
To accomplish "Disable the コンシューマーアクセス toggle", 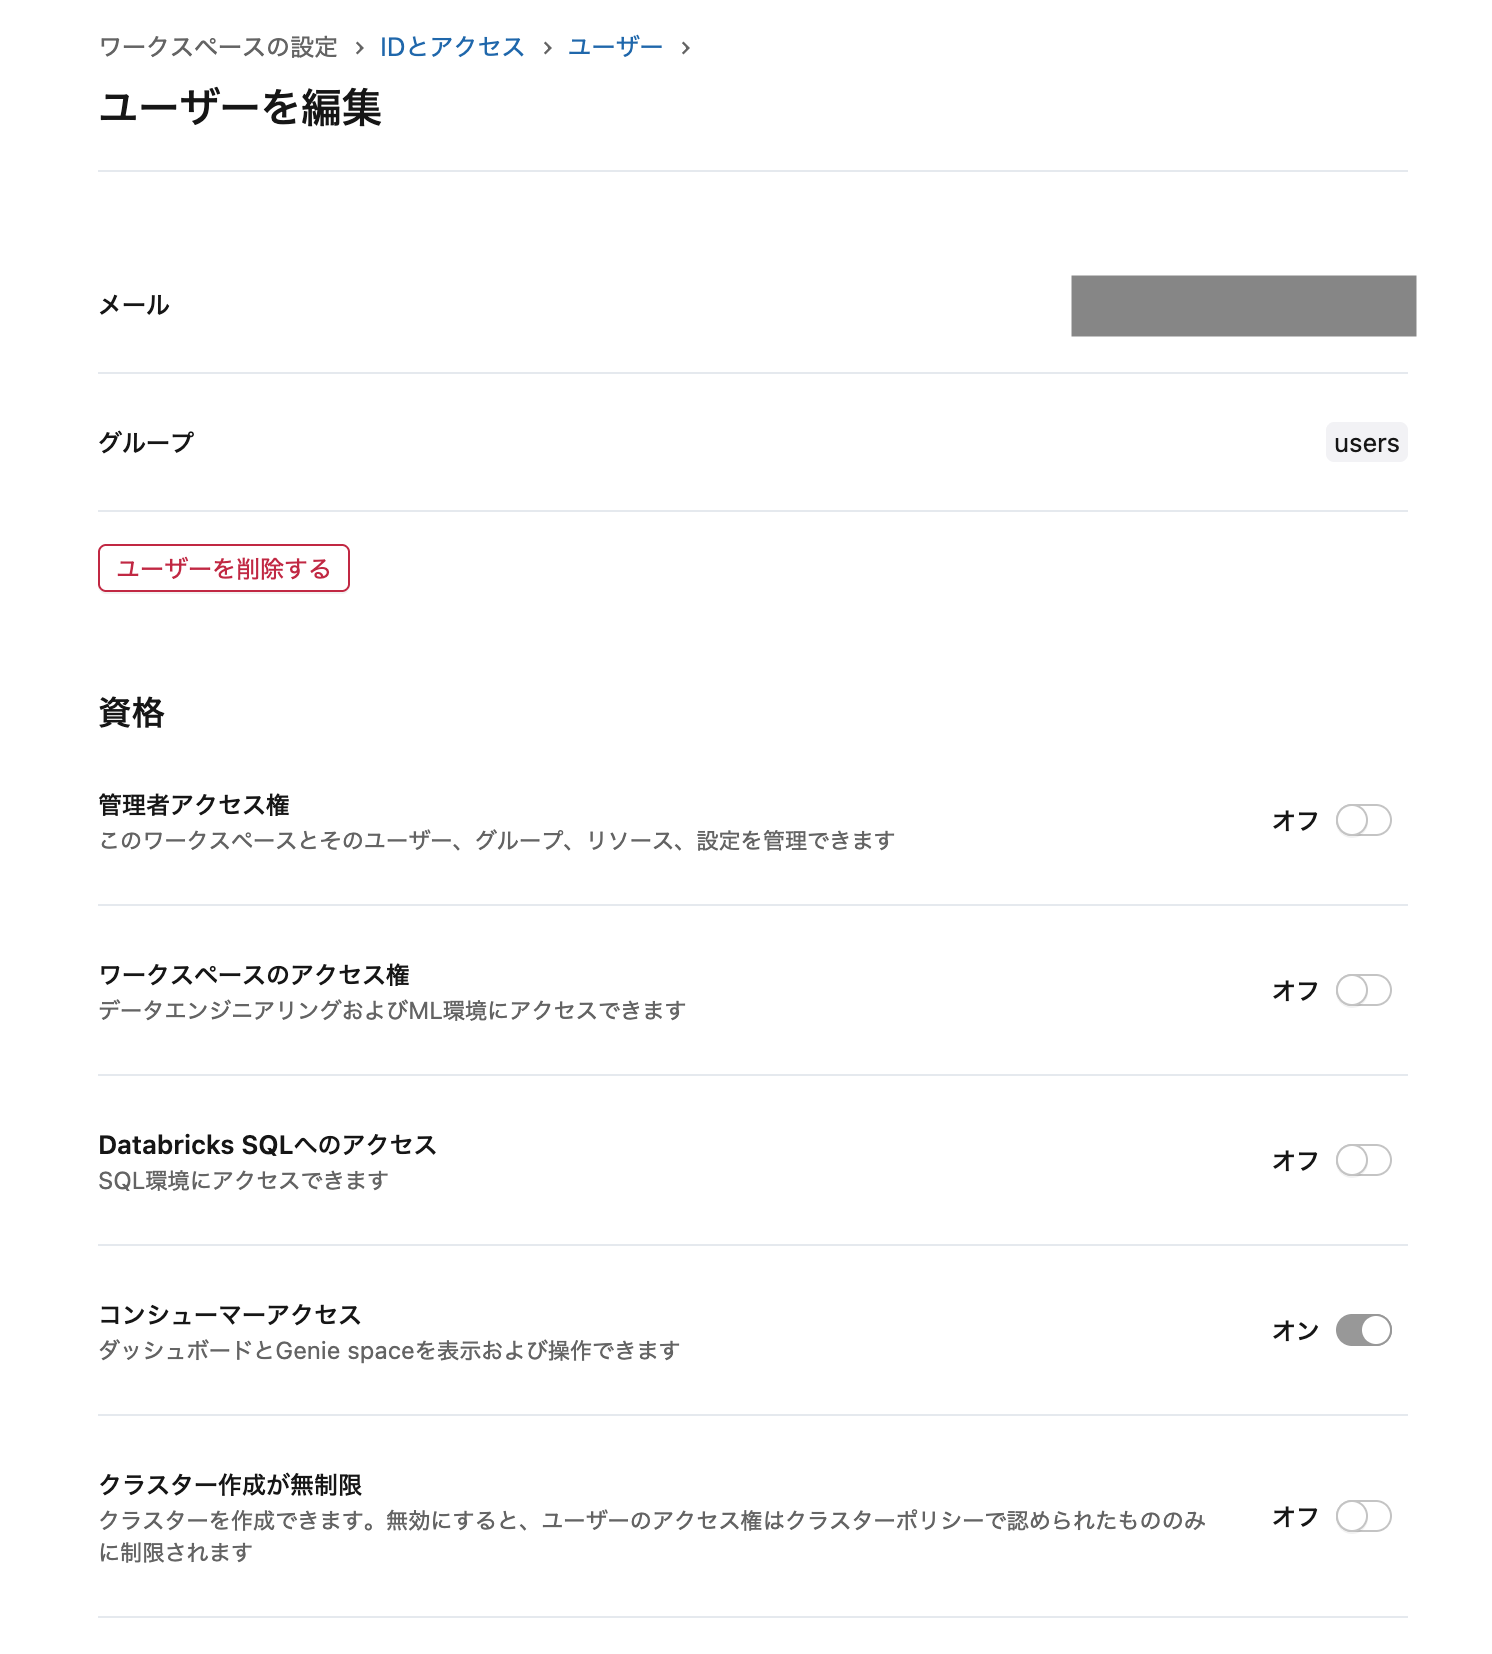I will (x=1363, y=1330).
